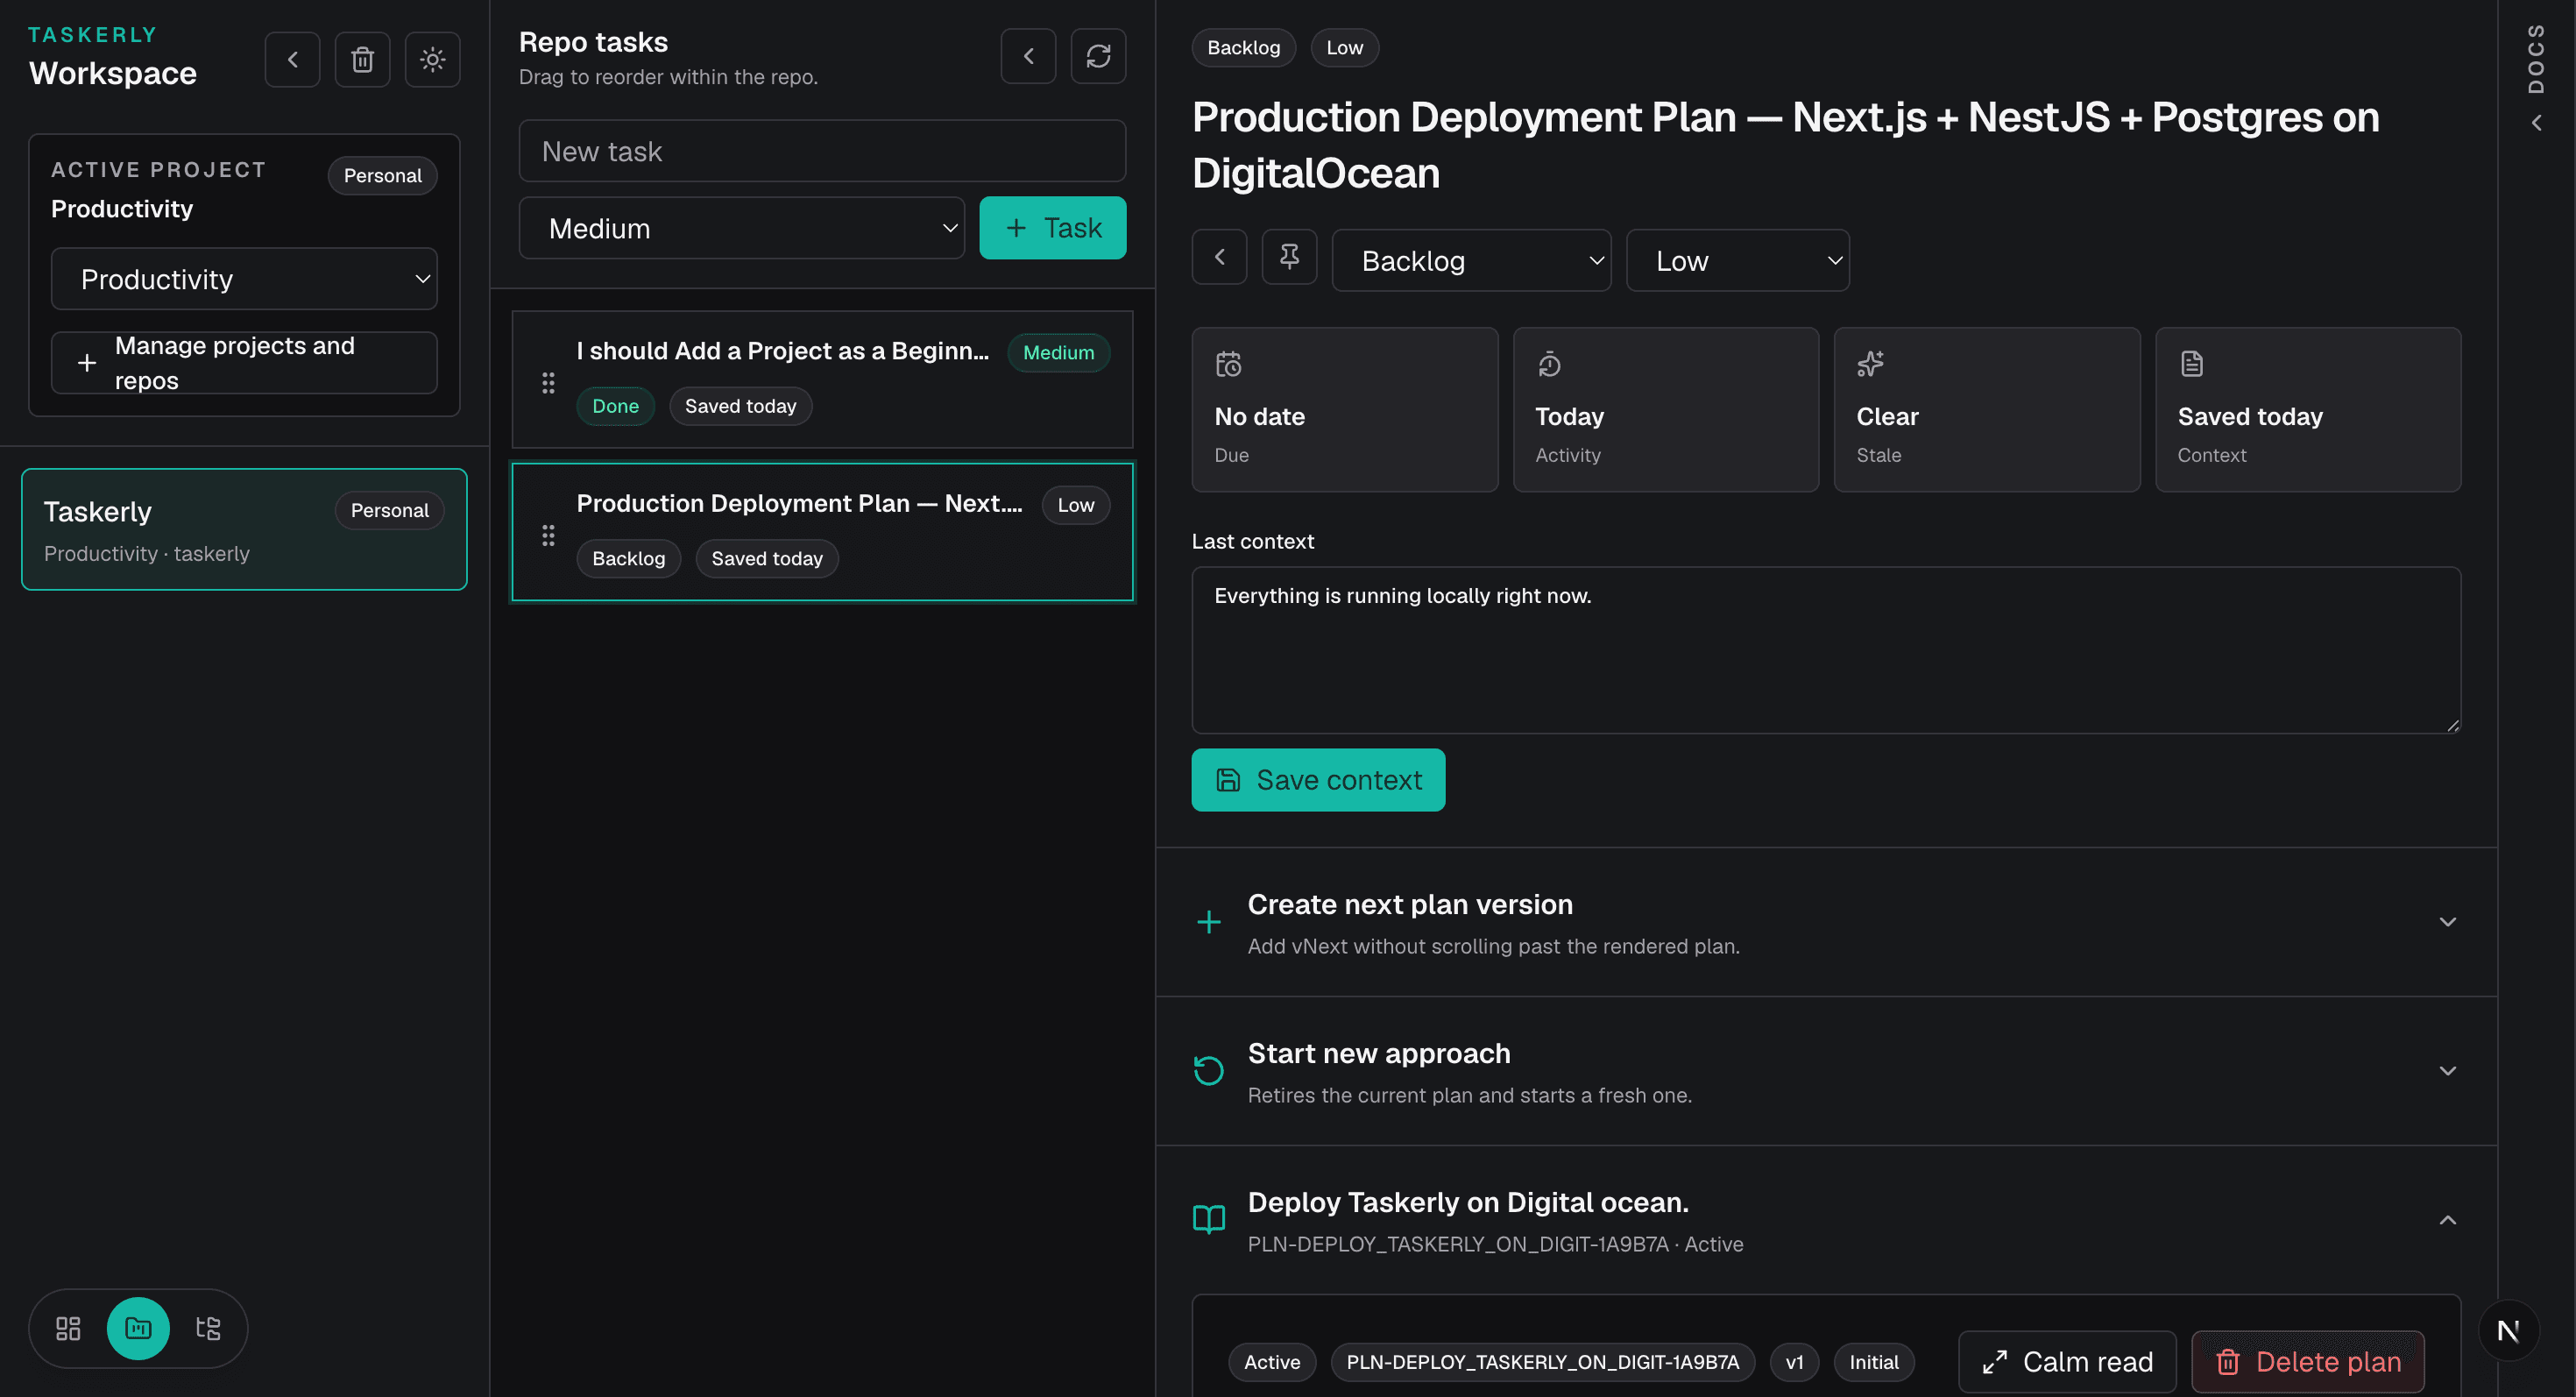Refresh the repo tasks list

point(1098,56)
